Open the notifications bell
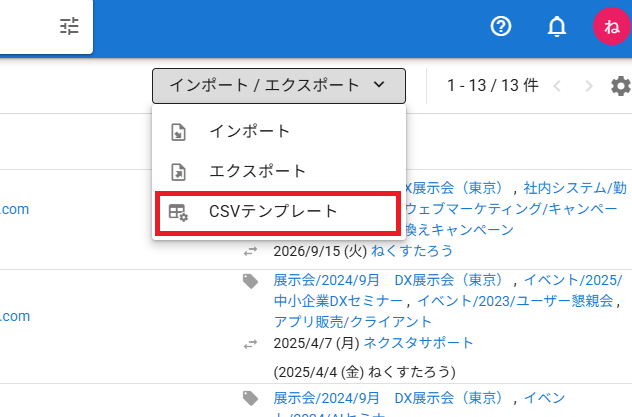The width and height of the screenshot is (632, 417). tap(557, 27)
